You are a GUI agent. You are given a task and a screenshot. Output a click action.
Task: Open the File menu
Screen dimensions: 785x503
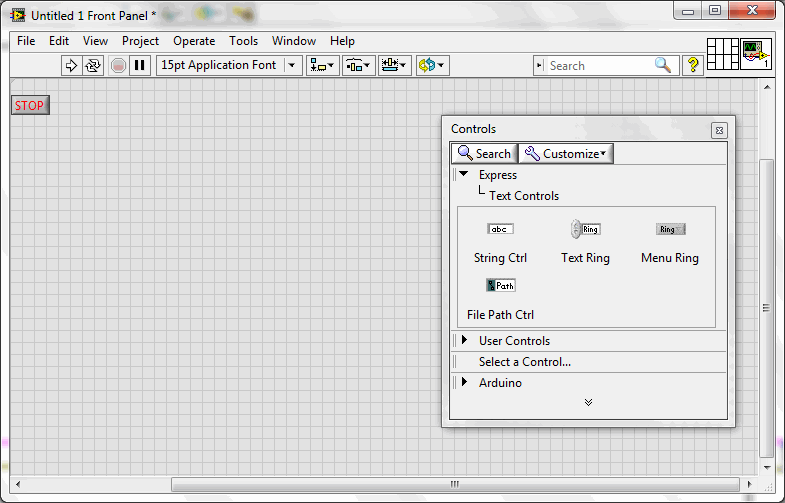coord(26,41)
